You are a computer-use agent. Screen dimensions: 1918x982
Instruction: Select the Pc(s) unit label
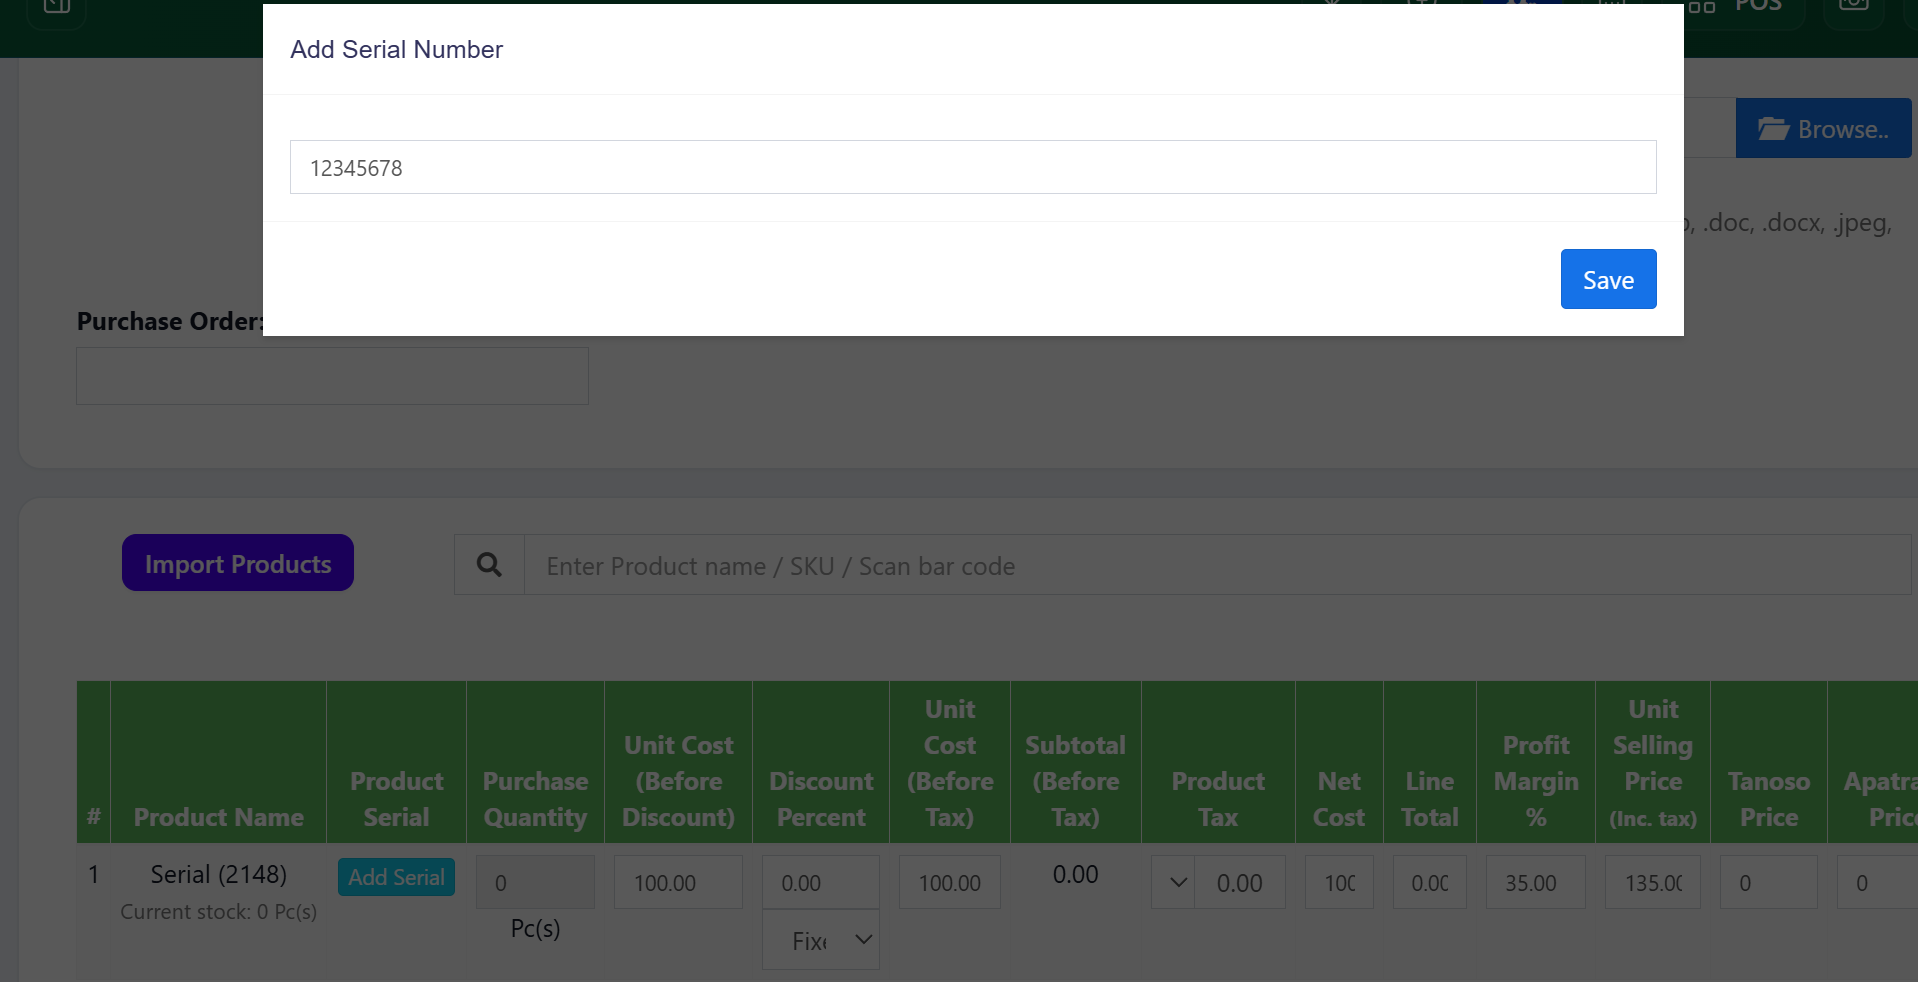[x=535, y=928]
